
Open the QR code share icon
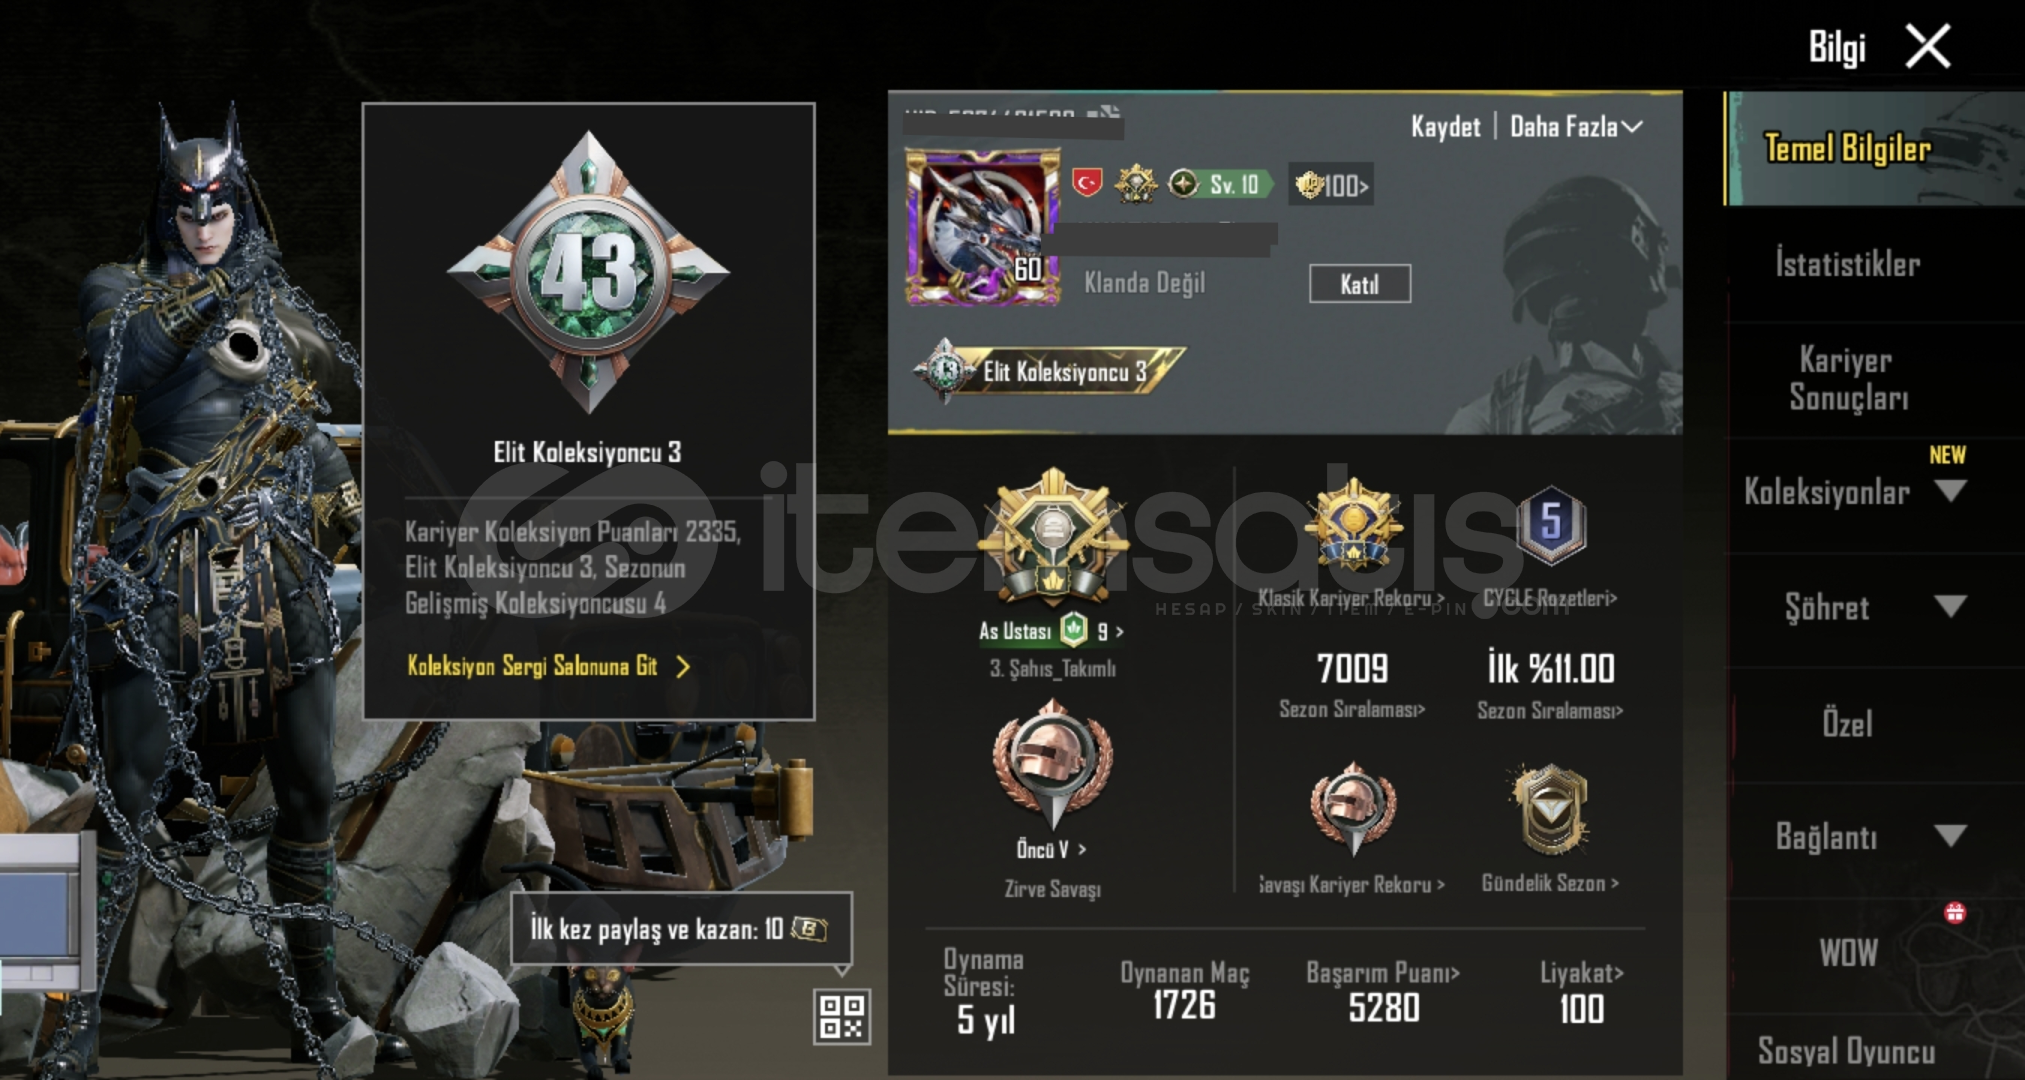coord(842,1017)
